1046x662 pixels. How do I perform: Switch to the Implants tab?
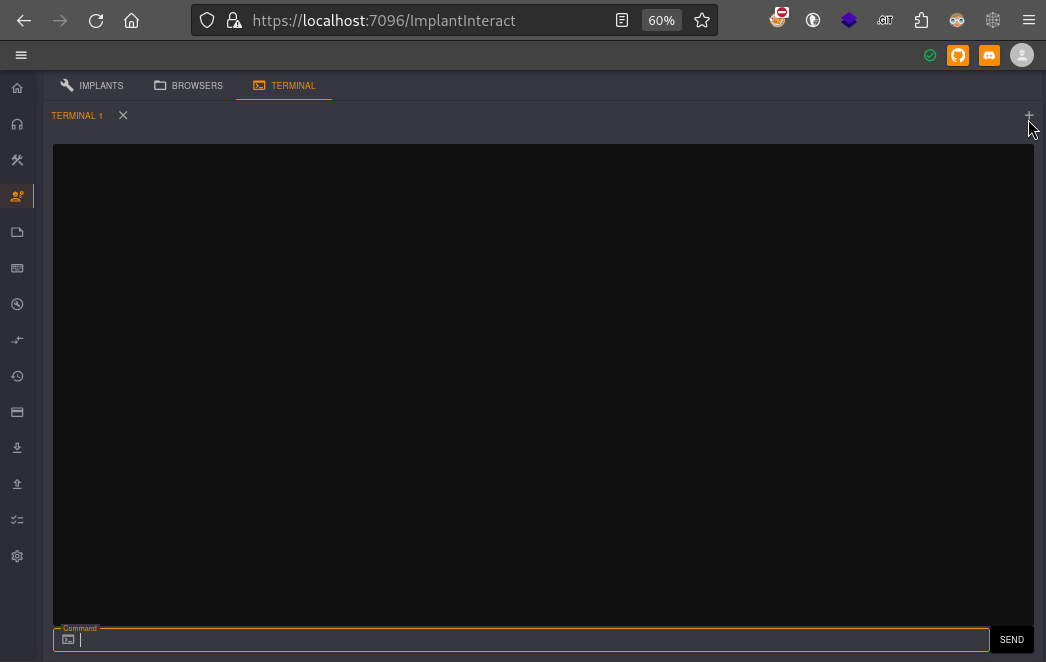click(x=92, y=86)
